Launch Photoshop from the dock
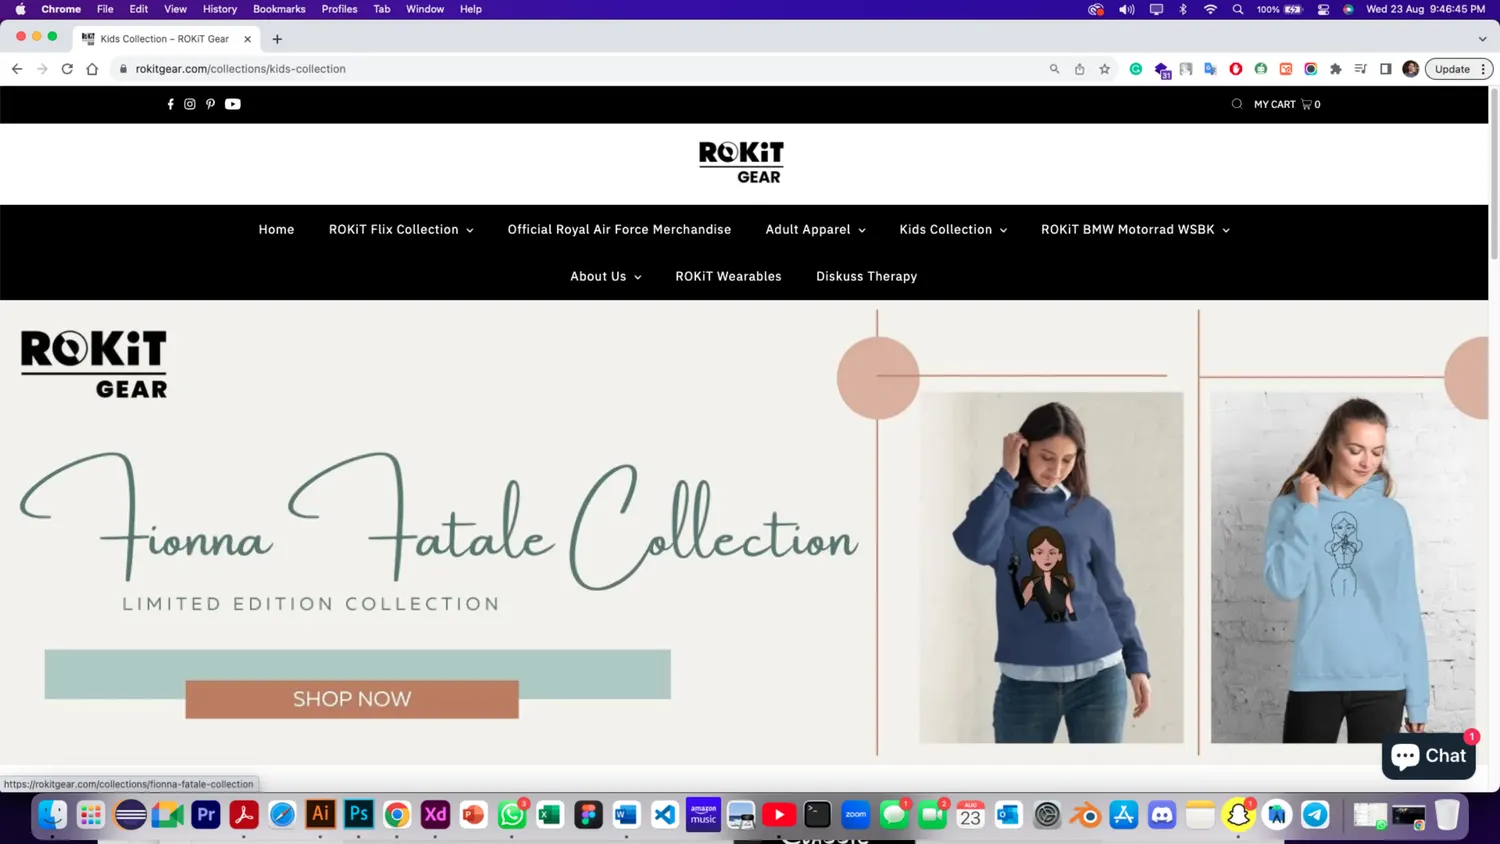This screenshot has height=844, width=1500. point(359,815)
